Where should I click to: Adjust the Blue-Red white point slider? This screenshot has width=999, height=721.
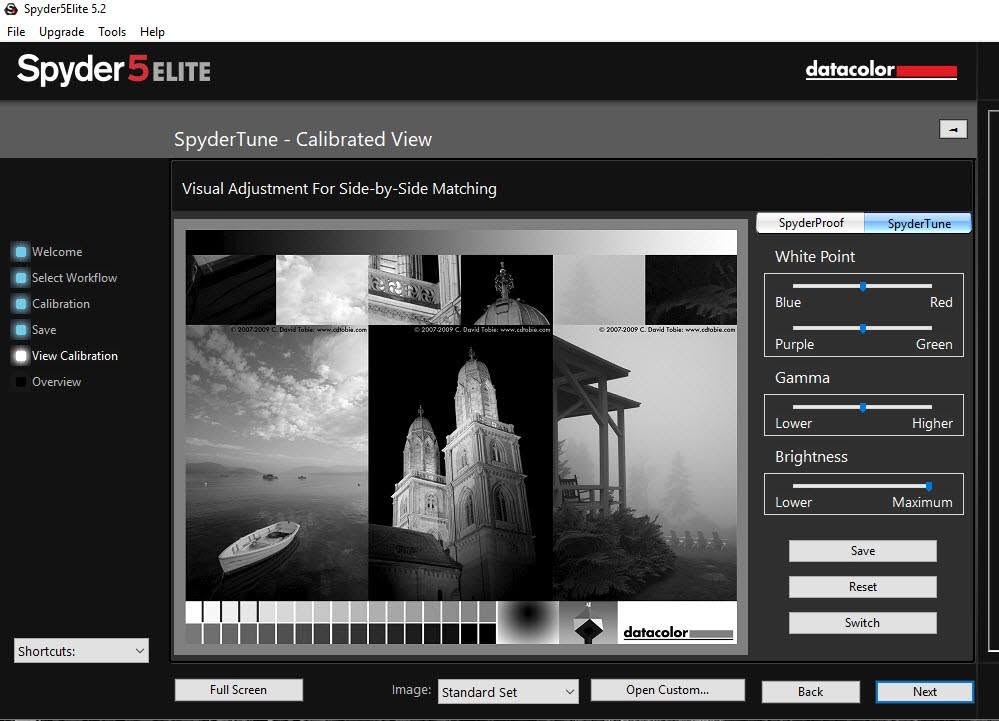tap(863, 287)
